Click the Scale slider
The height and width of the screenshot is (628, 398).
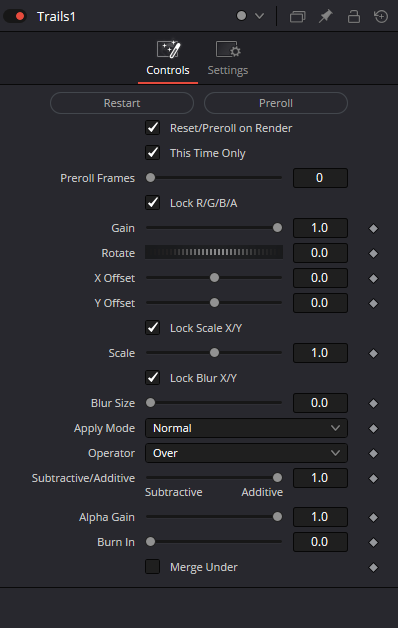point(214,352)
